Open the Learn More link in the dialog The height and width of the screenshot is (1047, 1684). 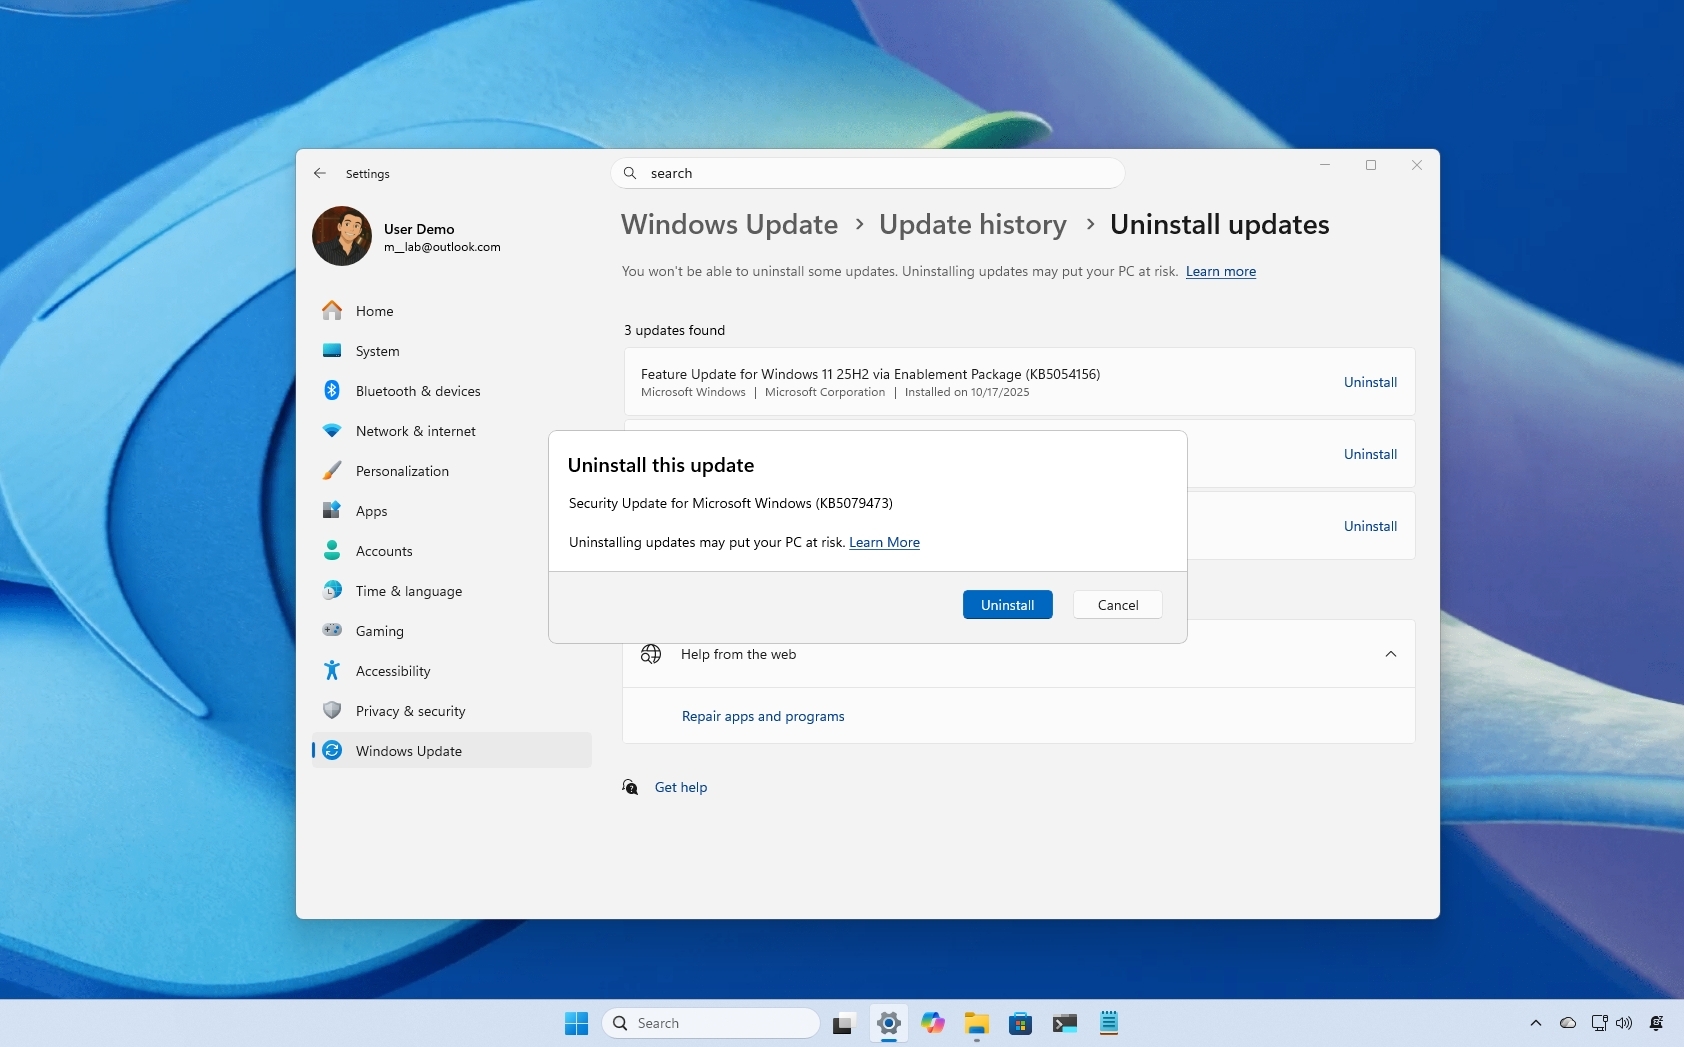883,542
